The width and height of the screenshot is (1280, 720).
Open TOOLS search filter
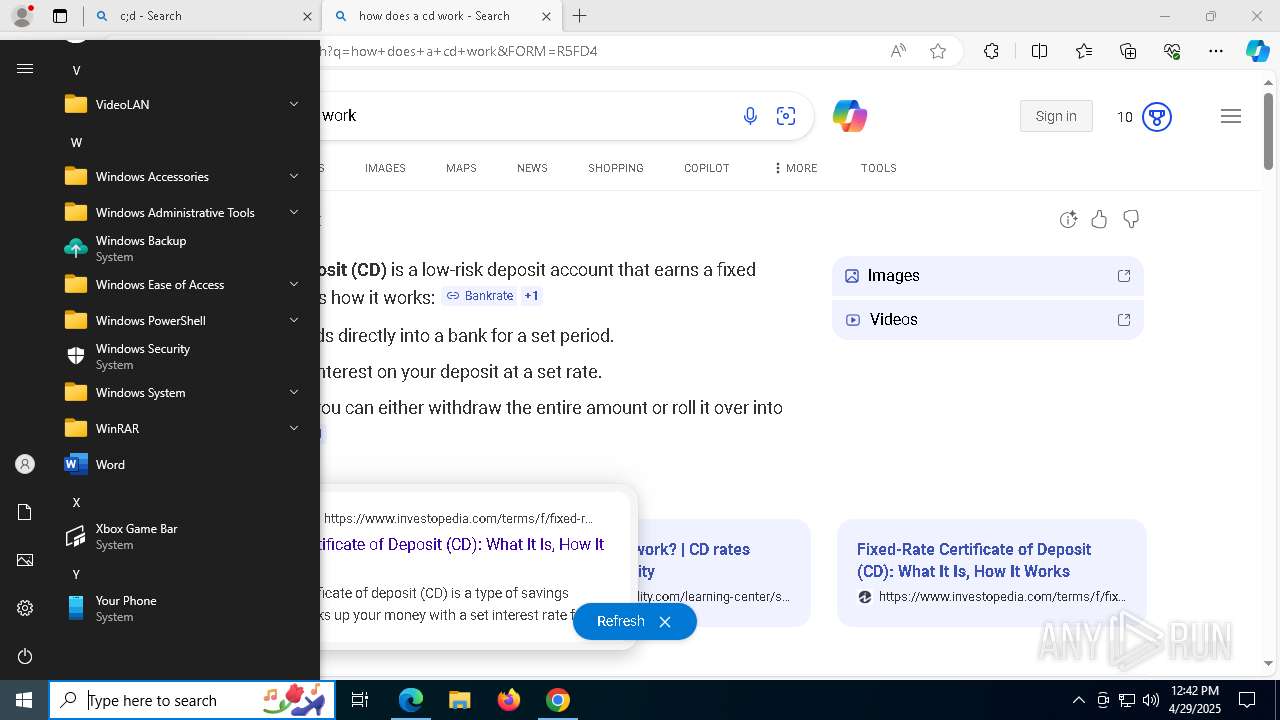point(879,168)
